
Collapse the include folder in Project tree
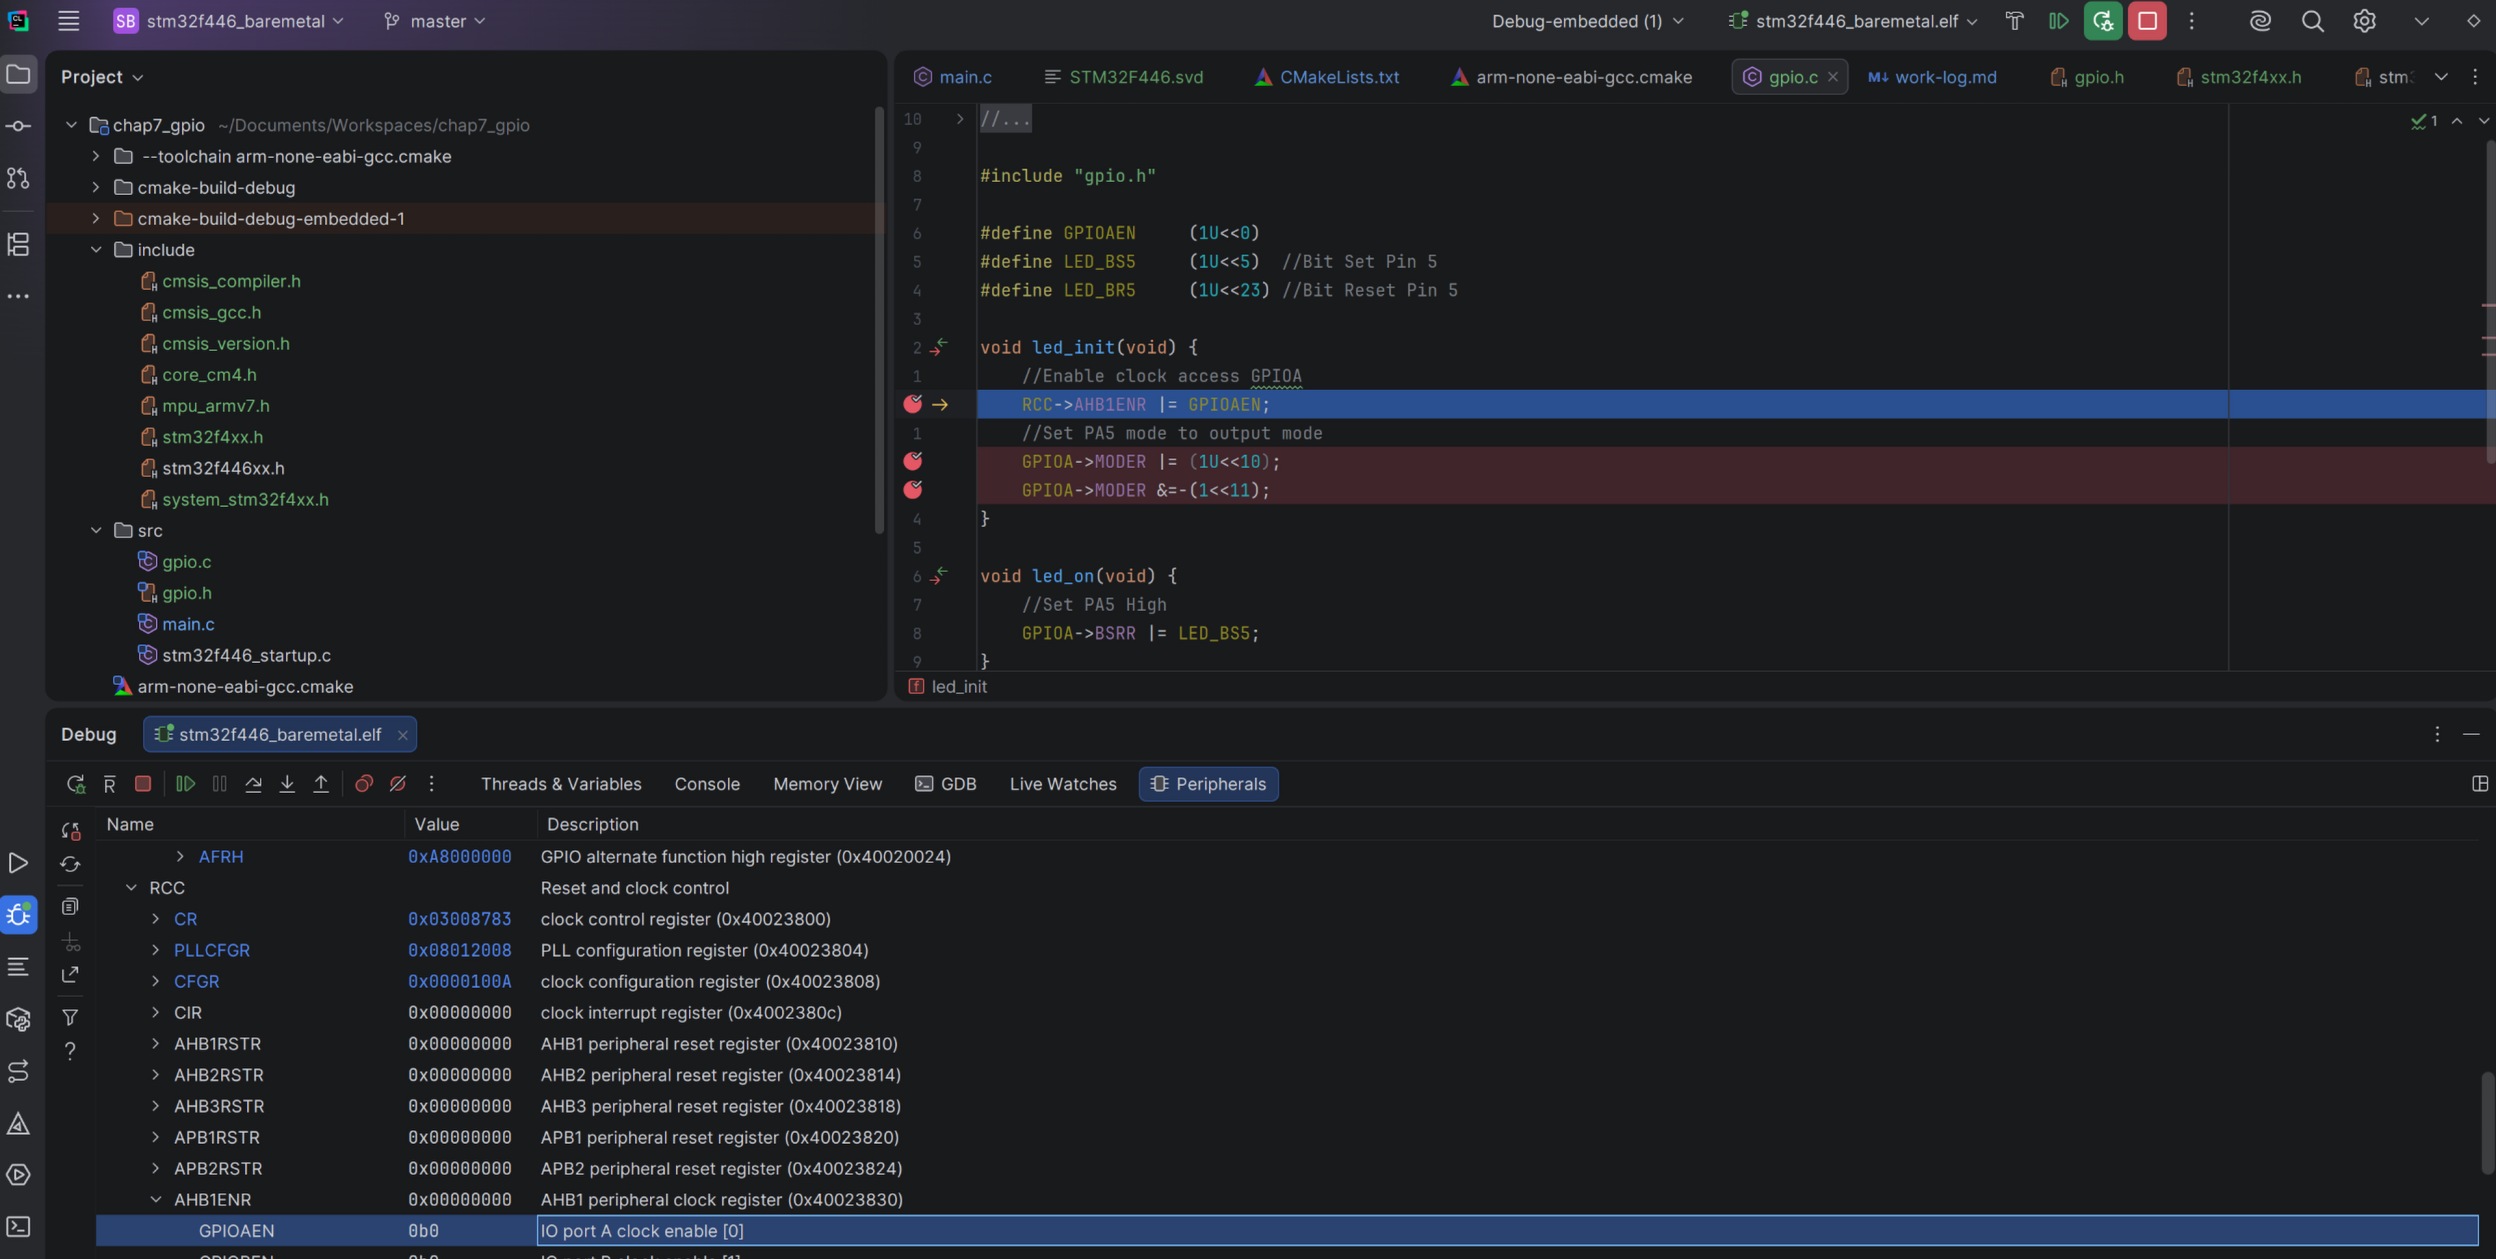[x=96, y=249]
